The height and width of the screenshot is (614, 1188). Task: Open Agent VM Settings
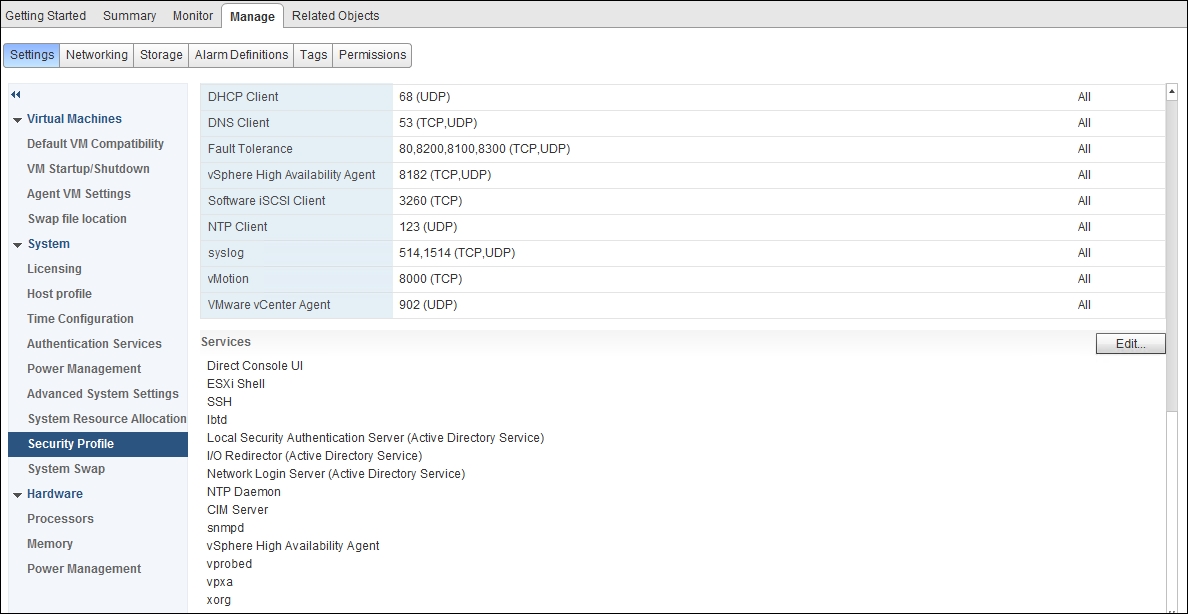click(79, 193)
